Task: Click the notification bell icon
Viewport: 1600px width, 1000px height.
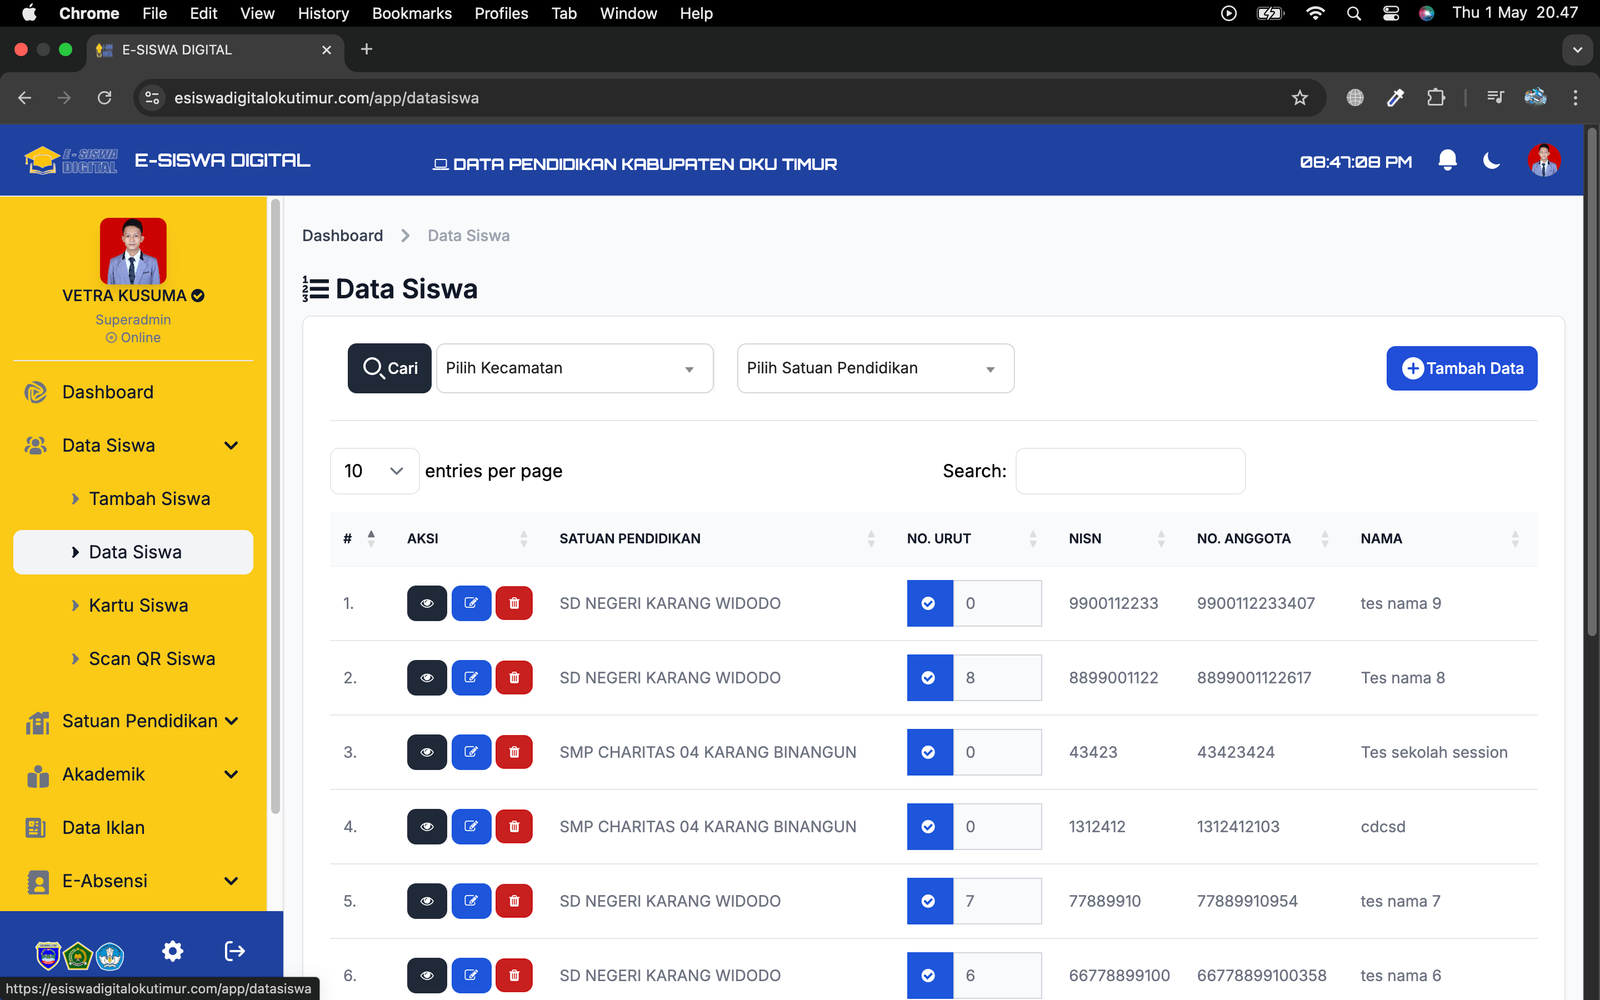Action: click(x=1447, y=160)
